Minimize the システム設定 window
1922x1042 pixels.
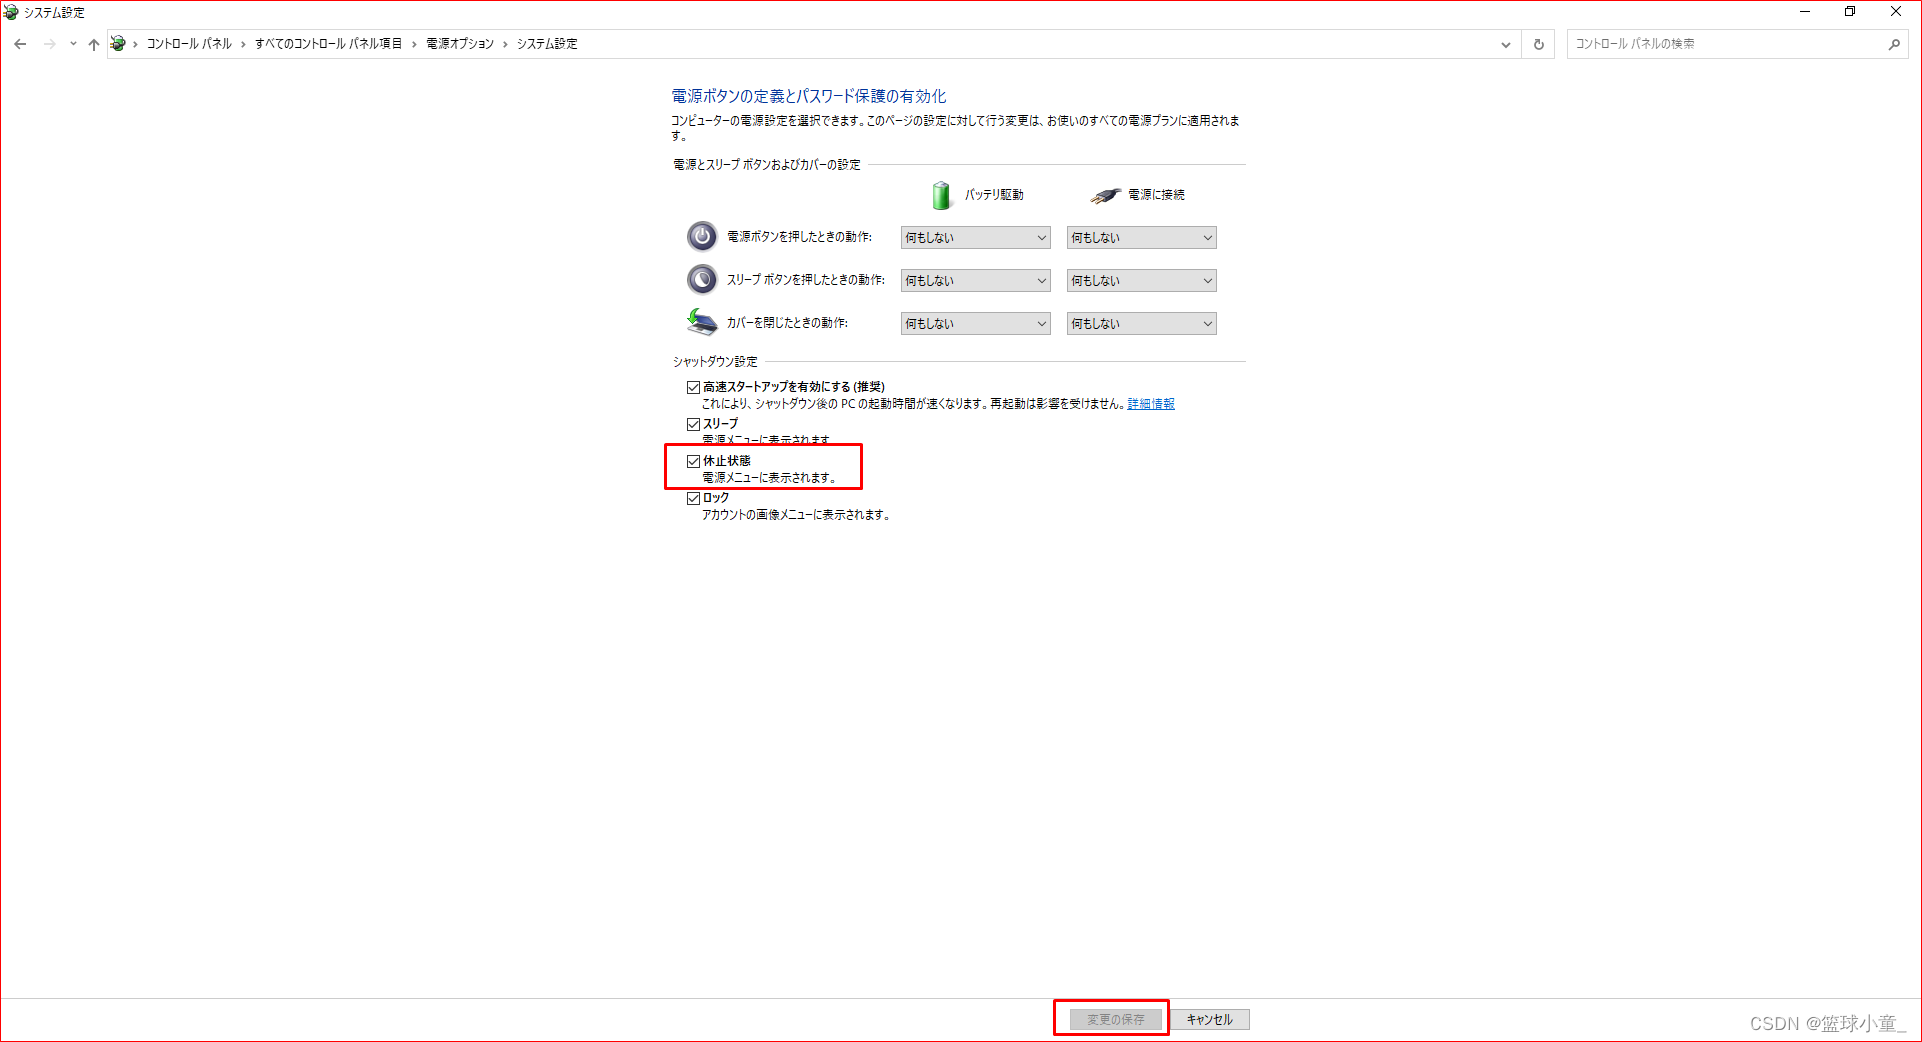pyautogui.click(x=1805, y=12)
